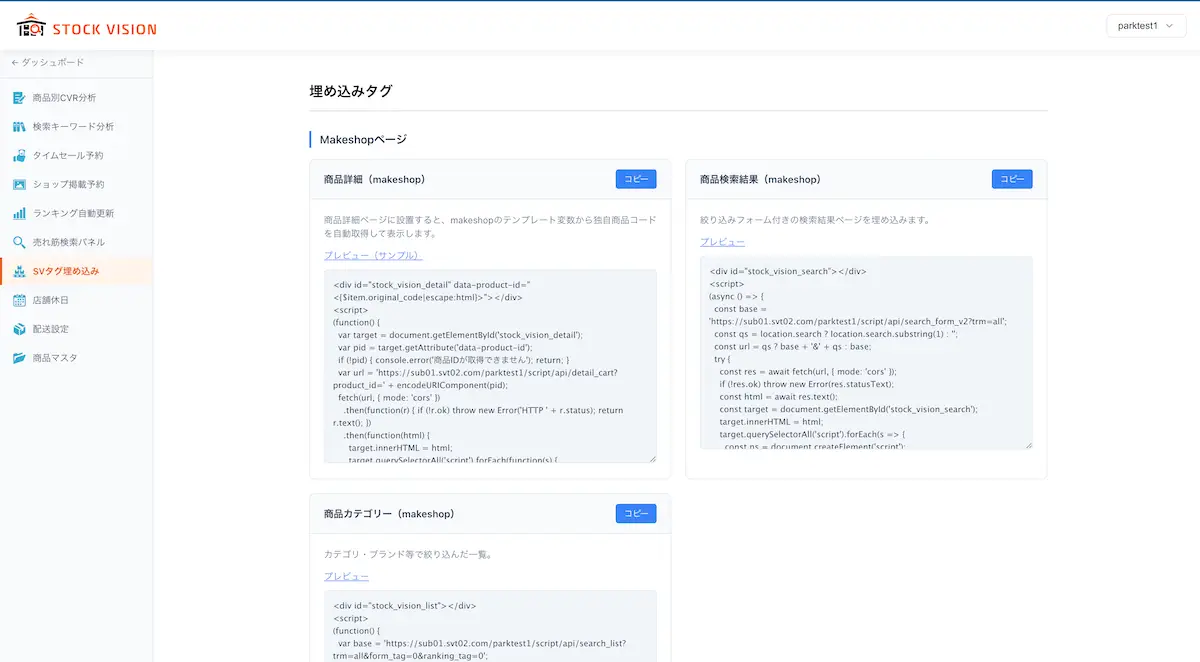Screen dimensions: 1200x662
Task: Click the 商品マスタ folder icon
Action: pyautogui.click(x=19, y=358)
